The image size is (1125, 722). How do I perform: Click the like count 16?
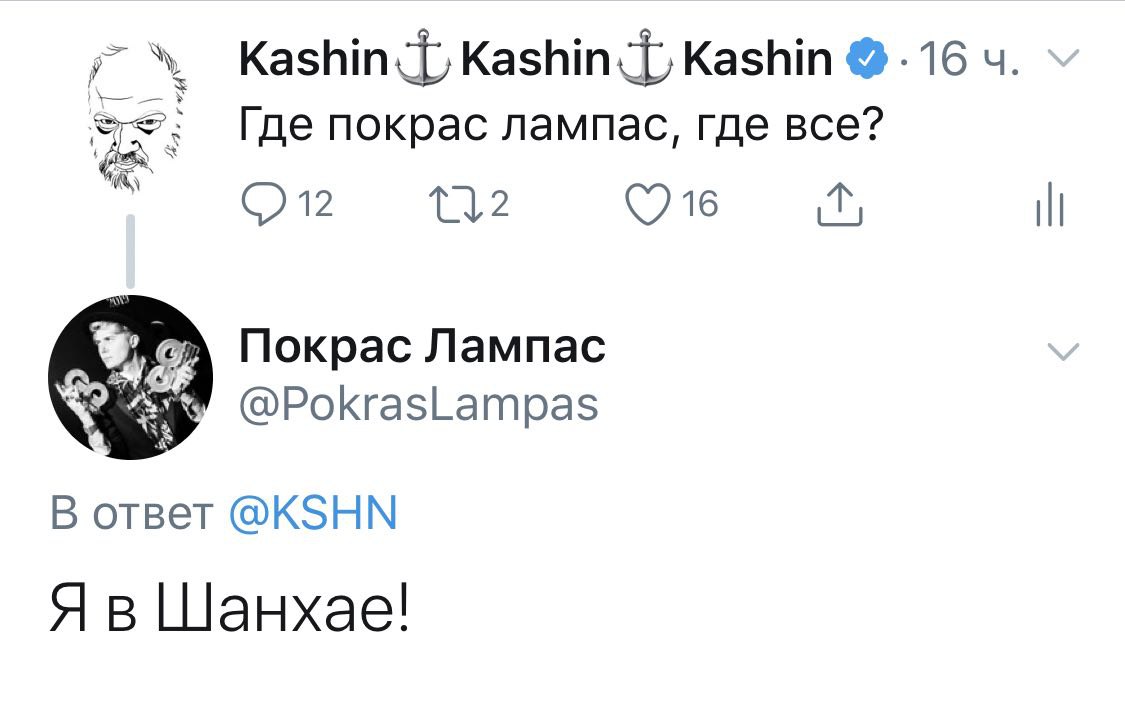(700, 205)
